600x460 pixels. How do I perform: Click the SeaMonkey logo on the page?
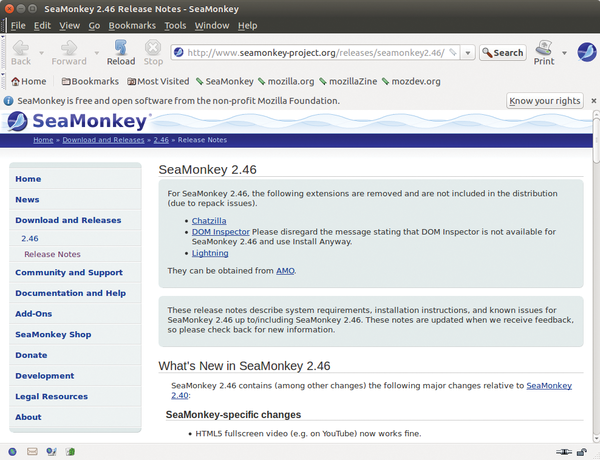pos(78,121)
